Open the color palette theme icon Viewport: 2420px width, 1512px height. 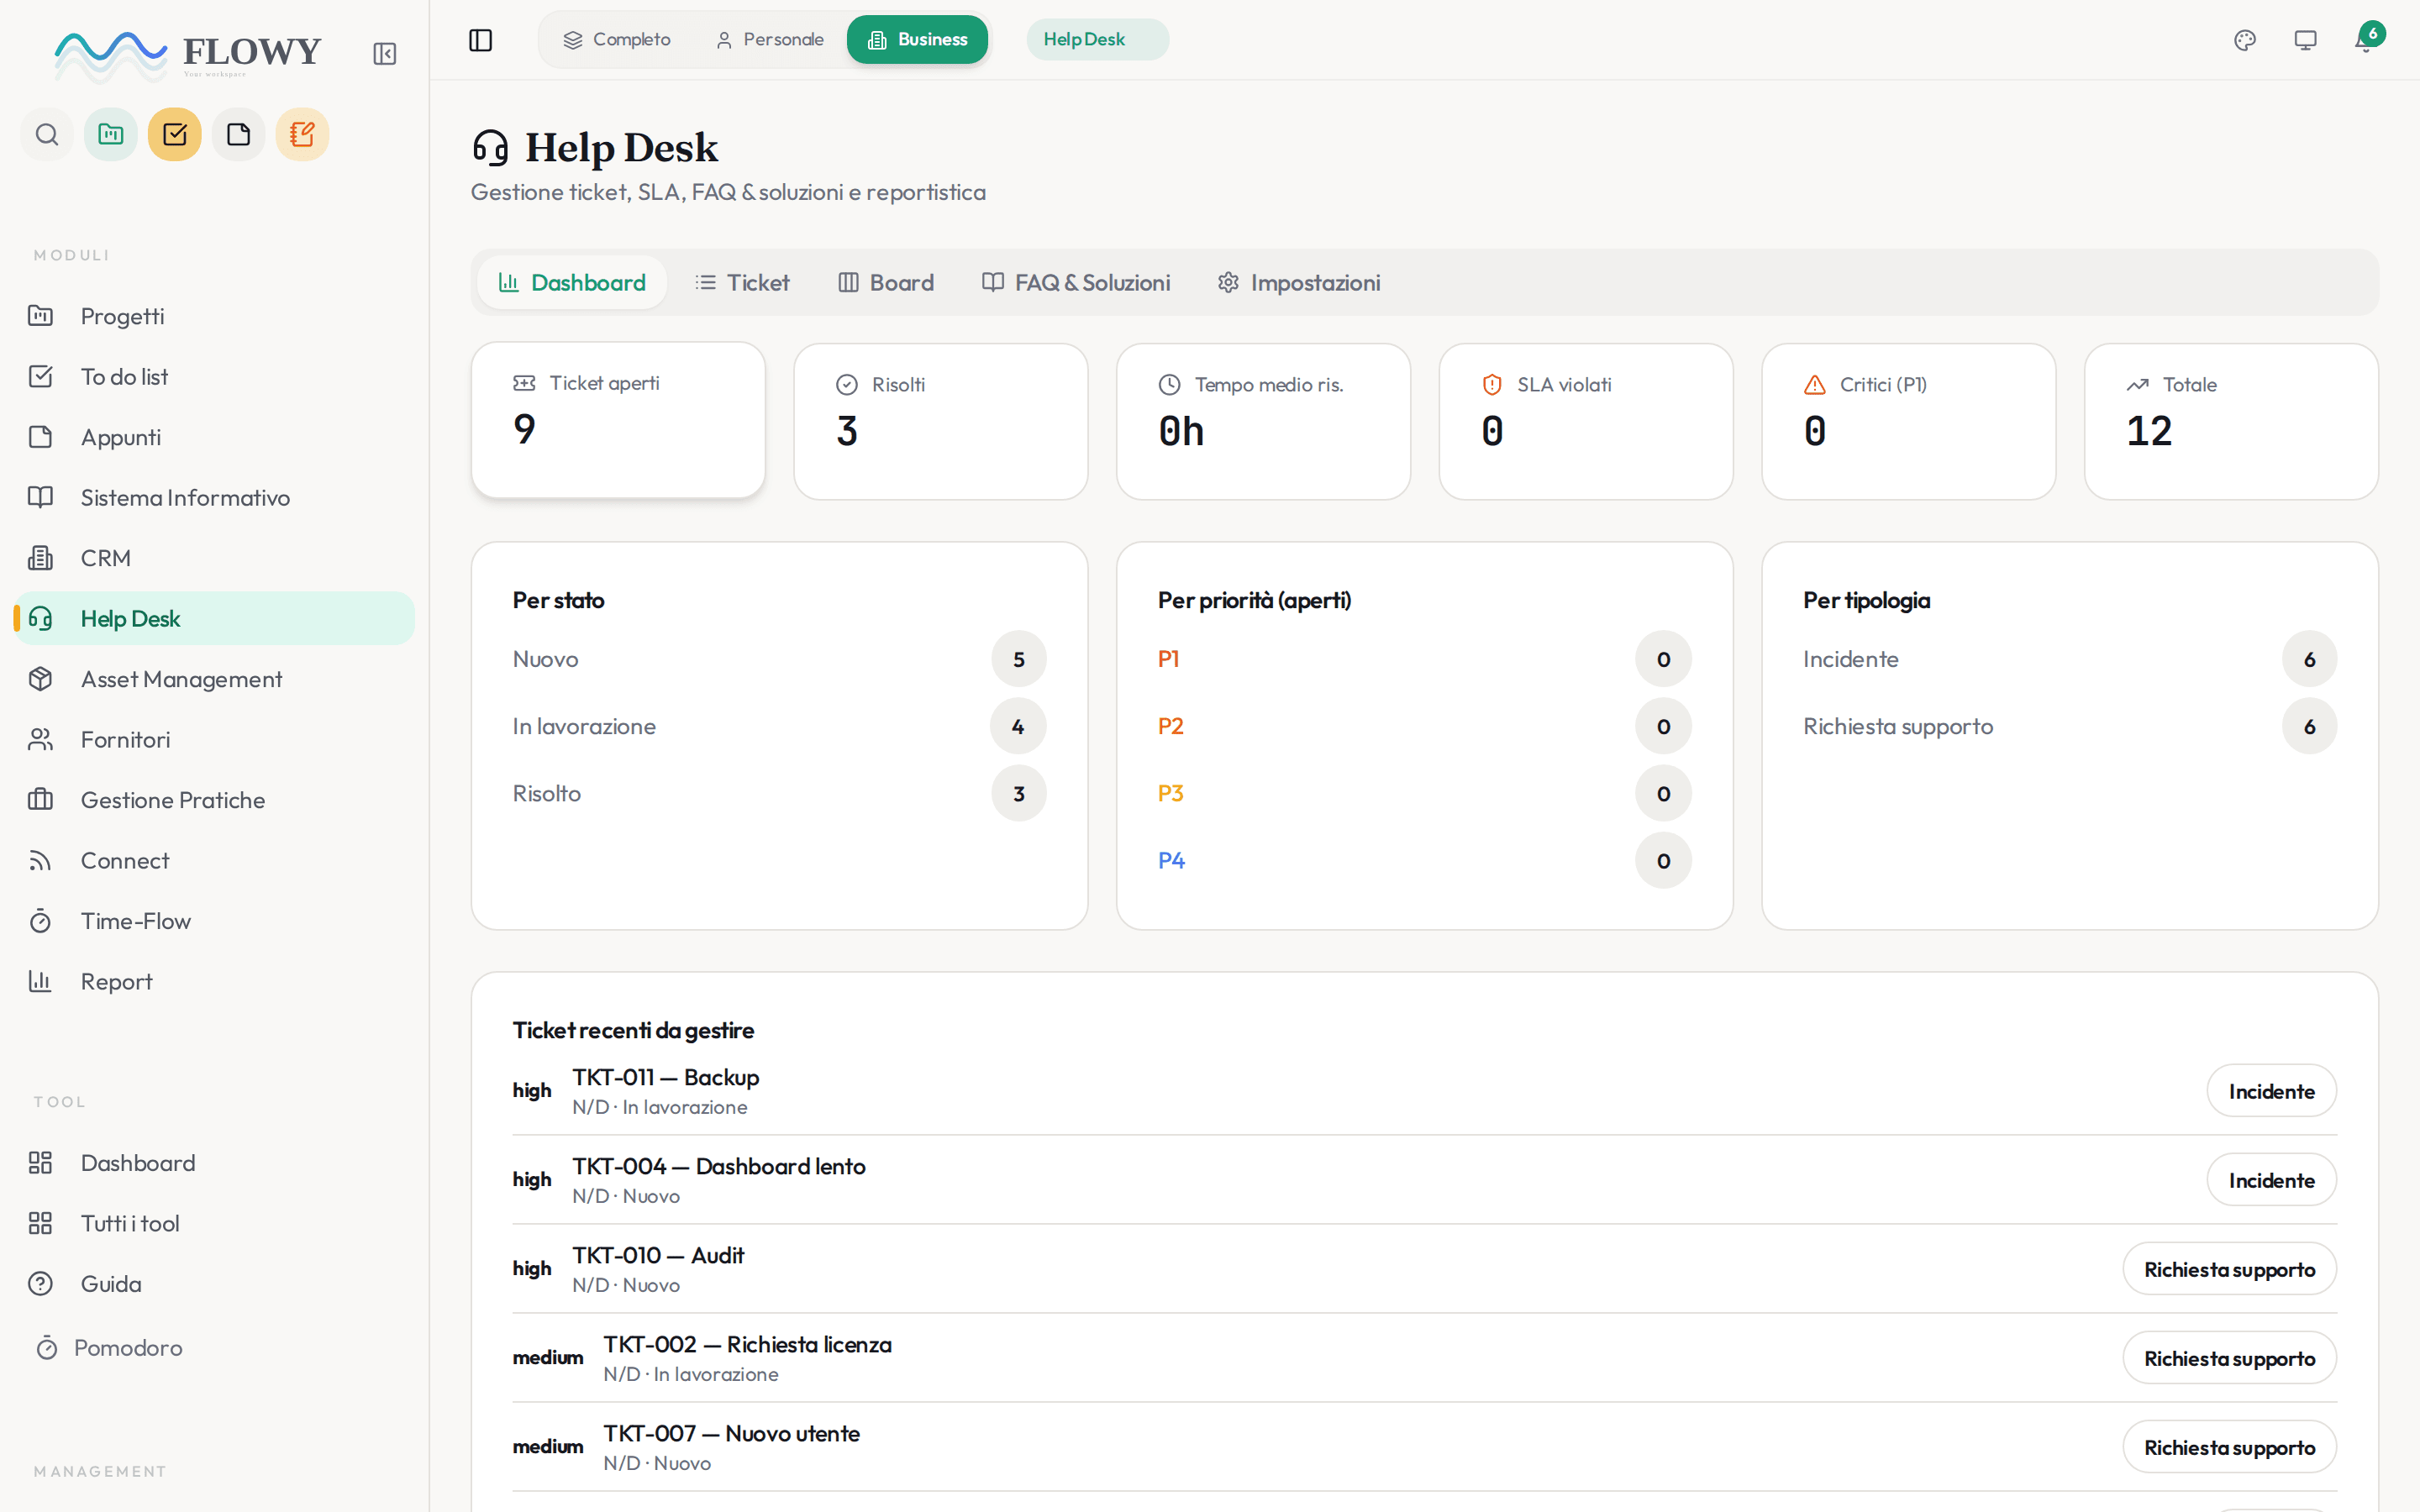point(2245,40)
